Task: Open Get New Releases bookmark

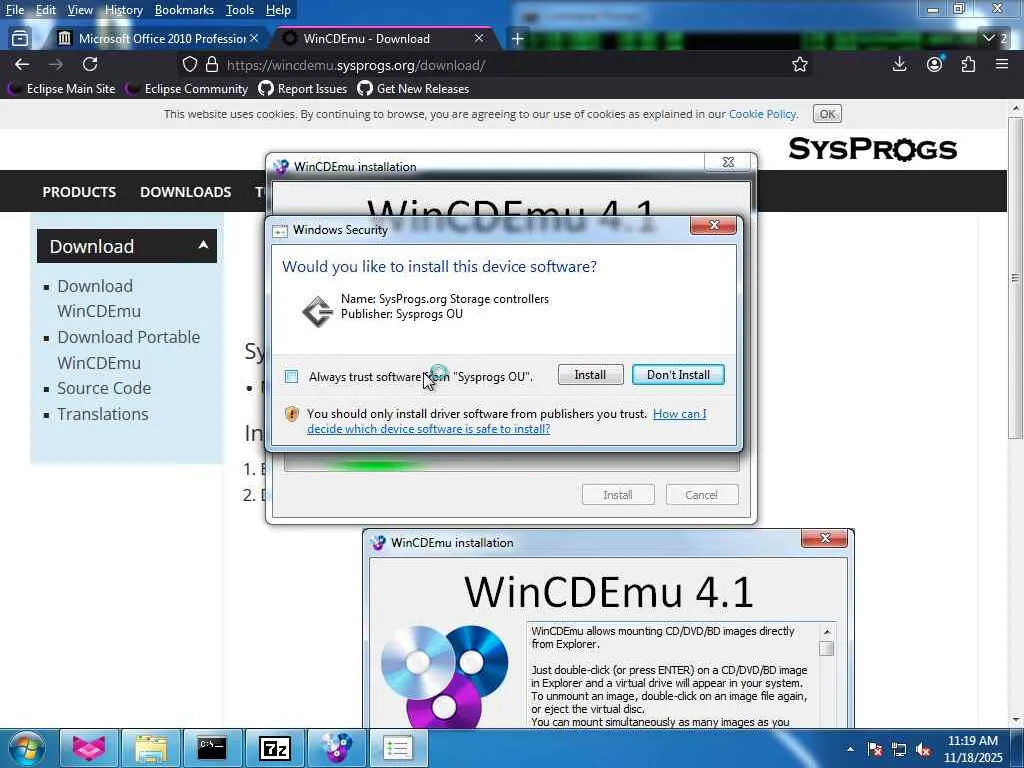Action: (x=413, y=89)
